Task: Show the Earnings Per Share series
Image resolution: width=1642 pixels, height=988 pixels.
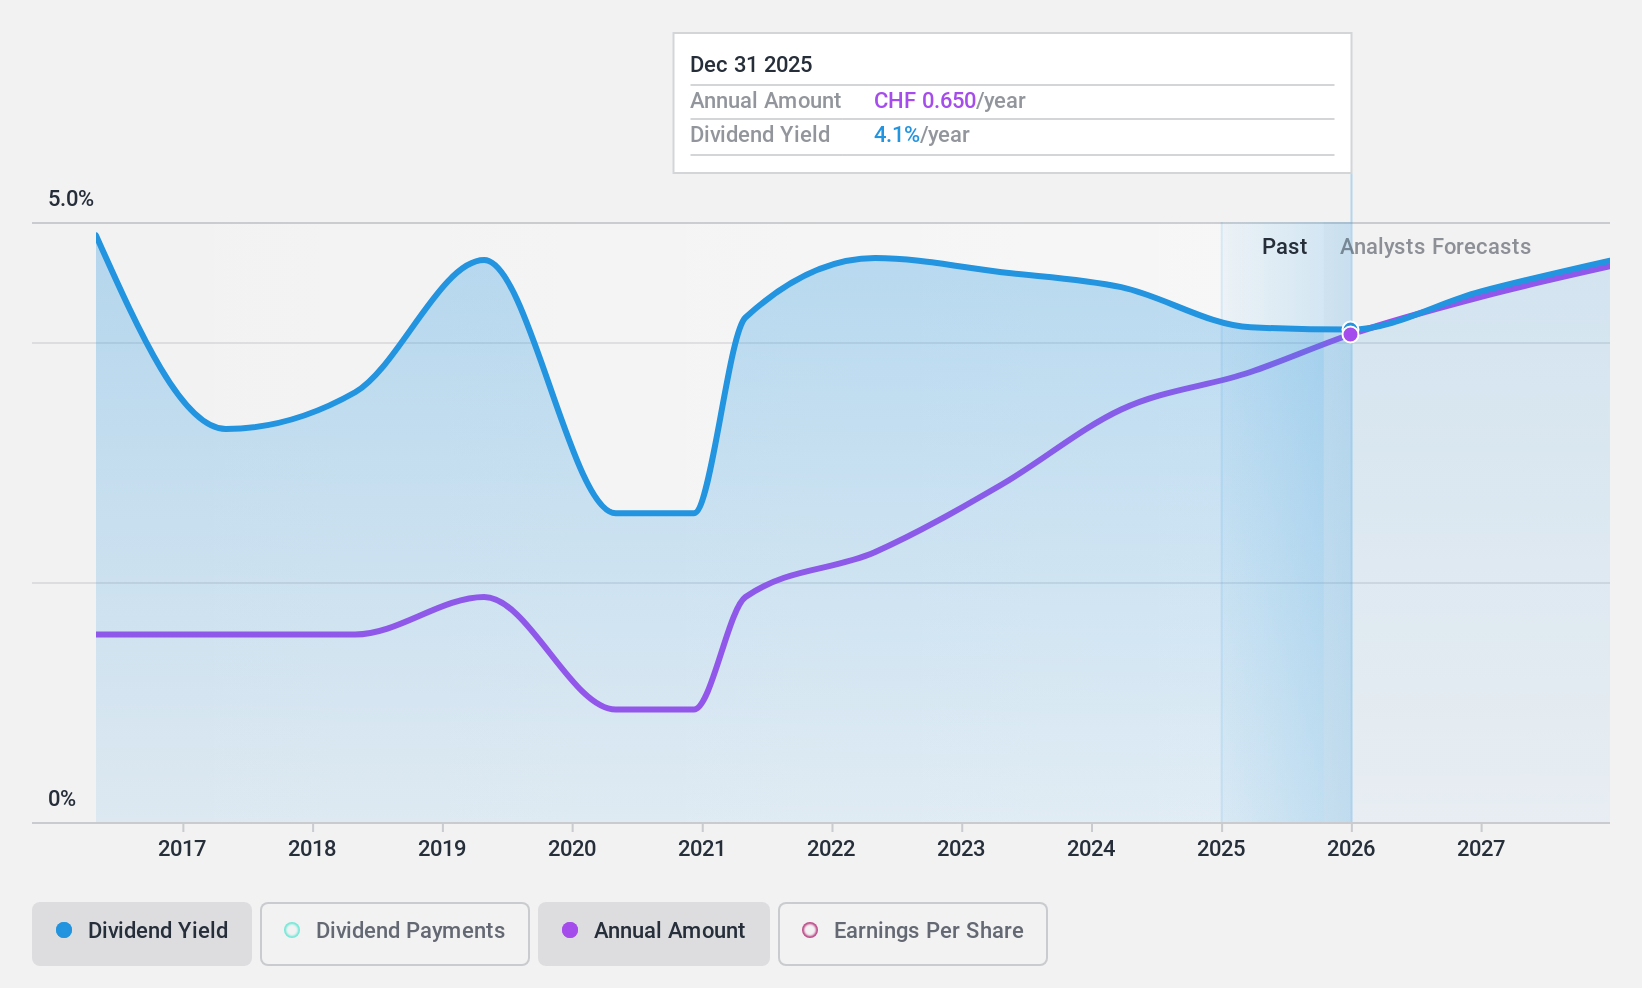Action: point(912,933)
